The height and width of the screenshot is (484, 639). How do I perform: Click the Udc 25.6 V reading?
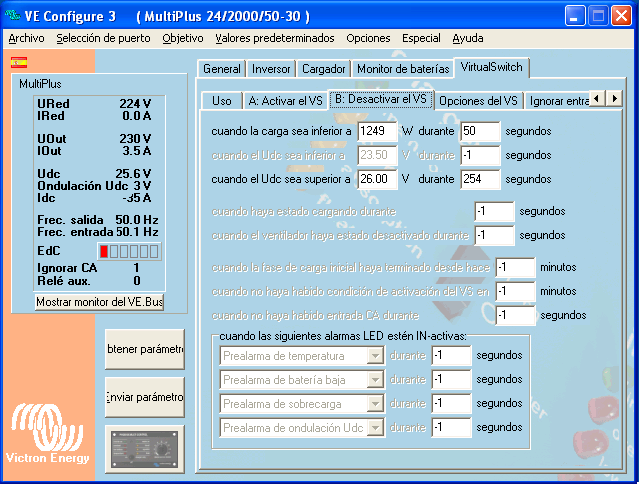pos(94,174)
